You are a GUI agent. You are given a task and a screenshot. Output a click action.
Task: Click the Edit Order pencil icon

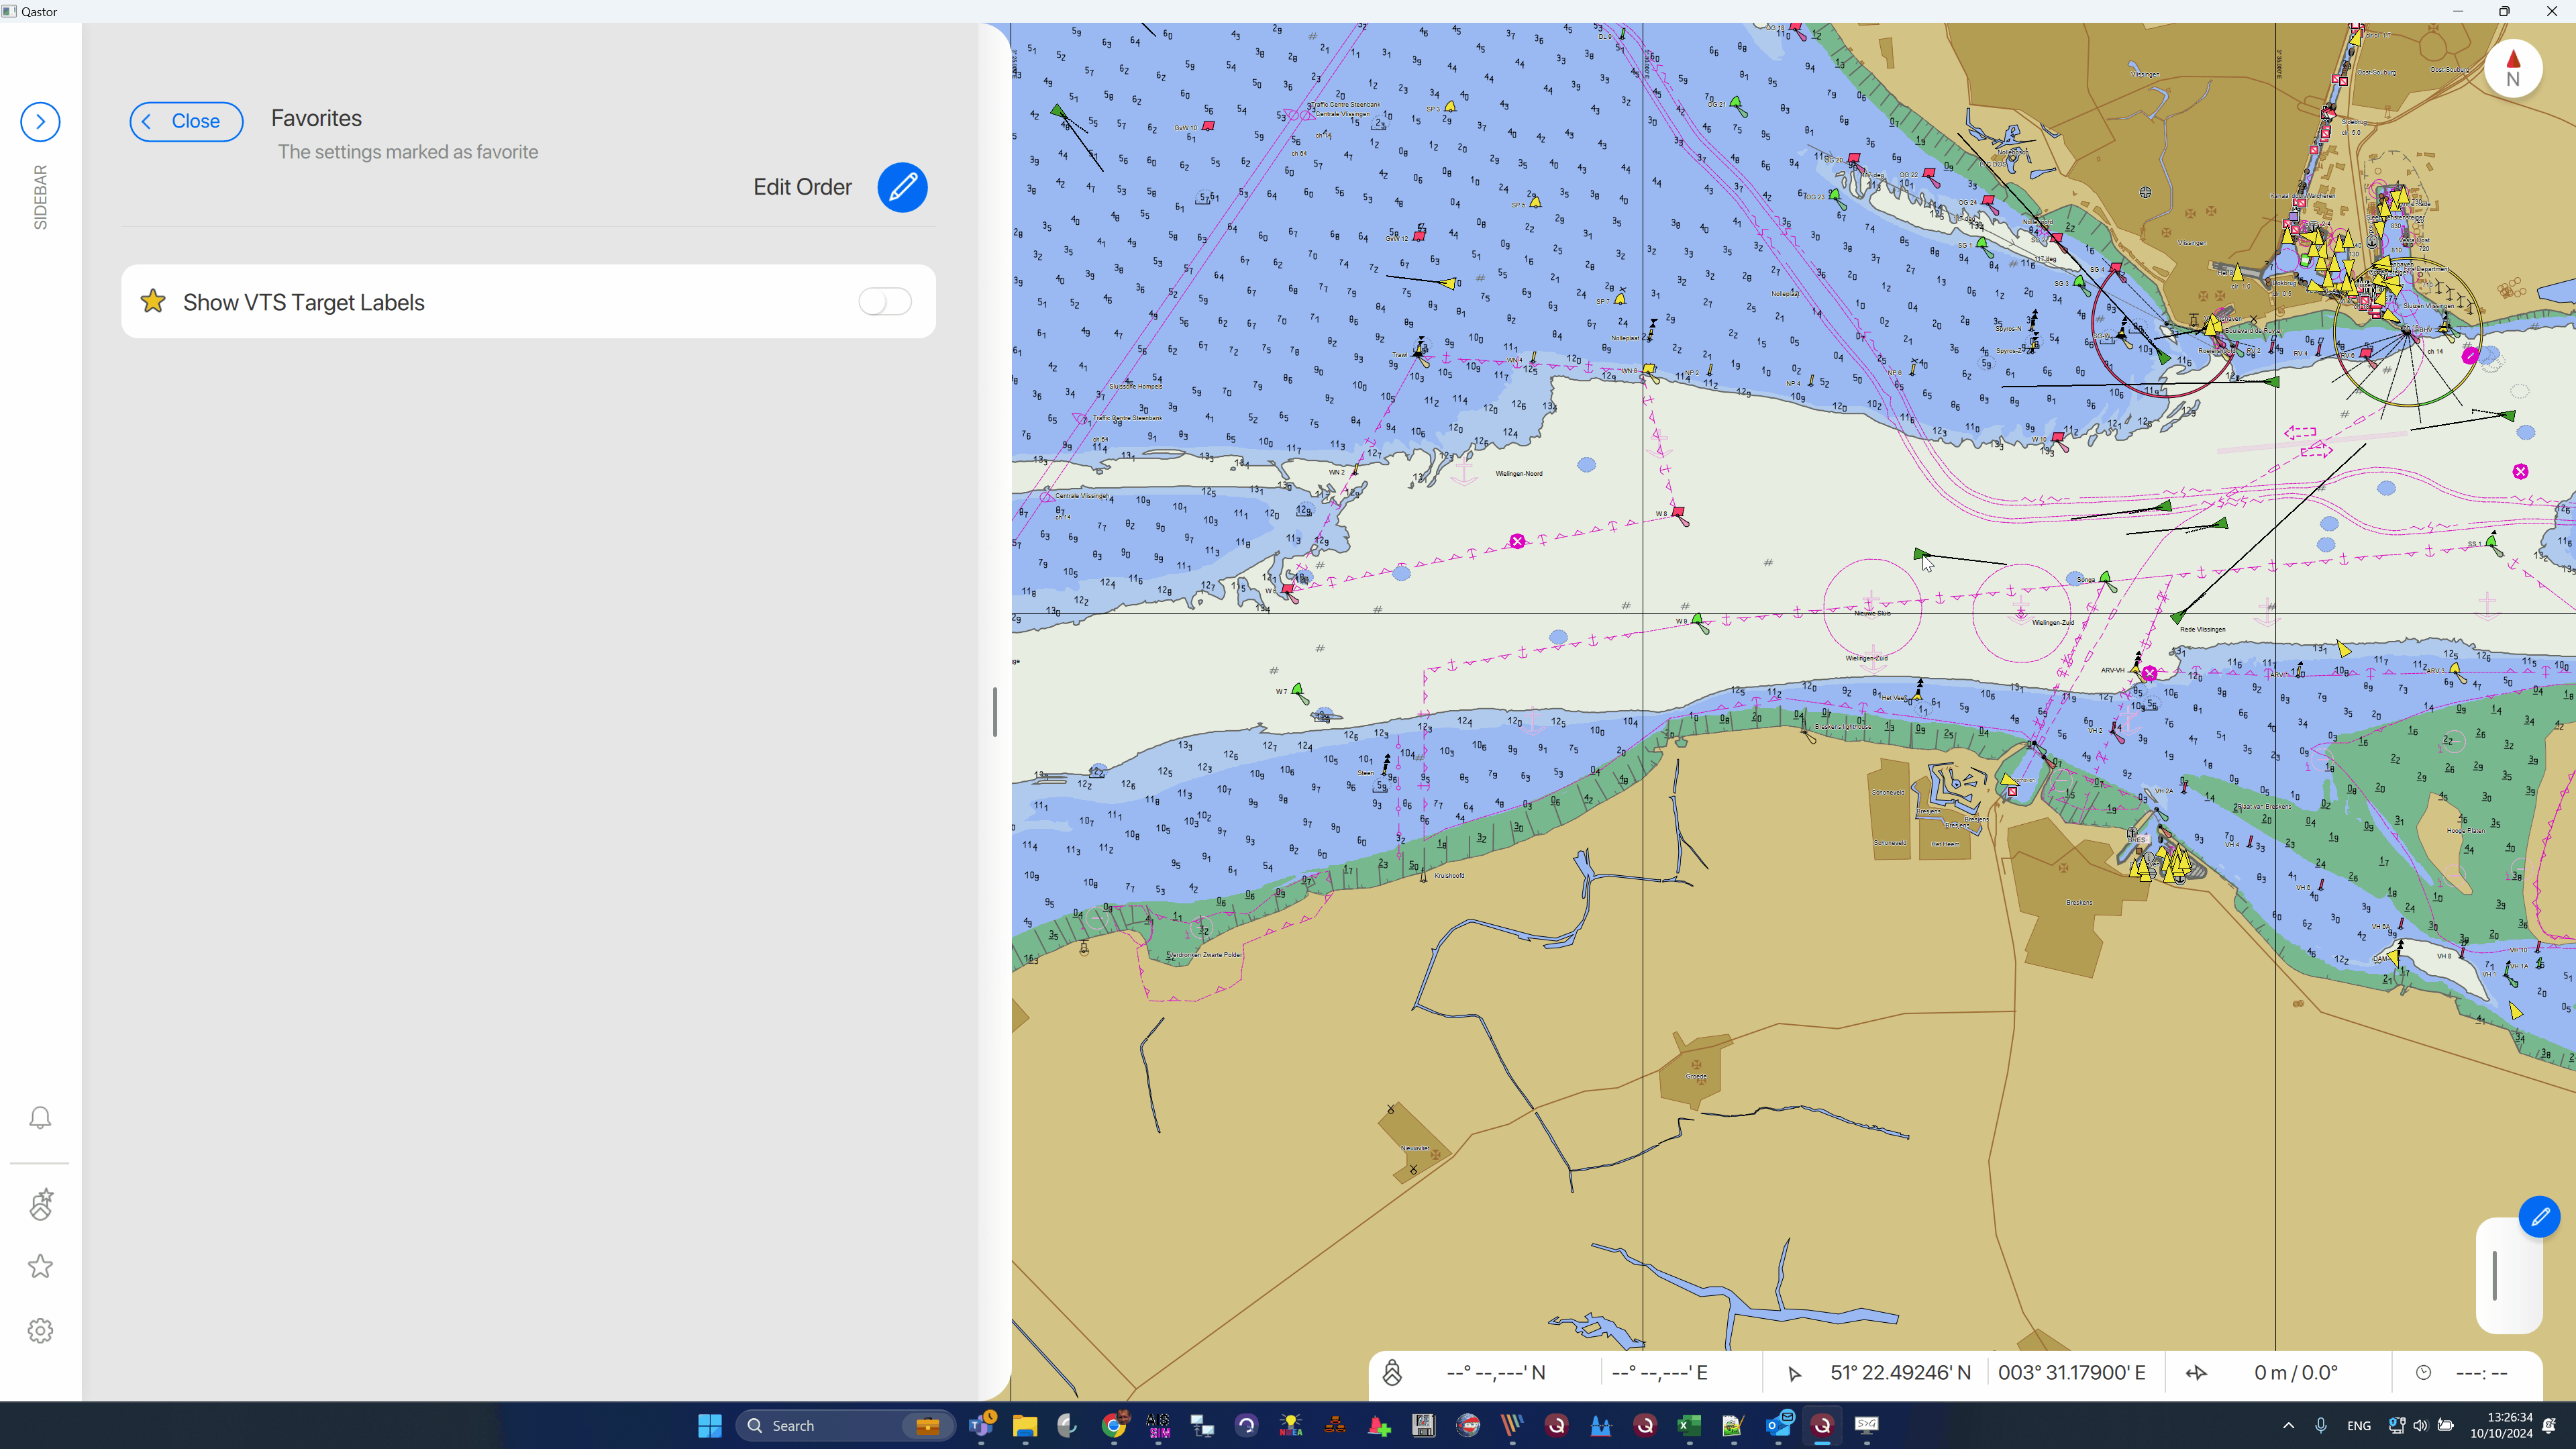[x=902, y=187]
